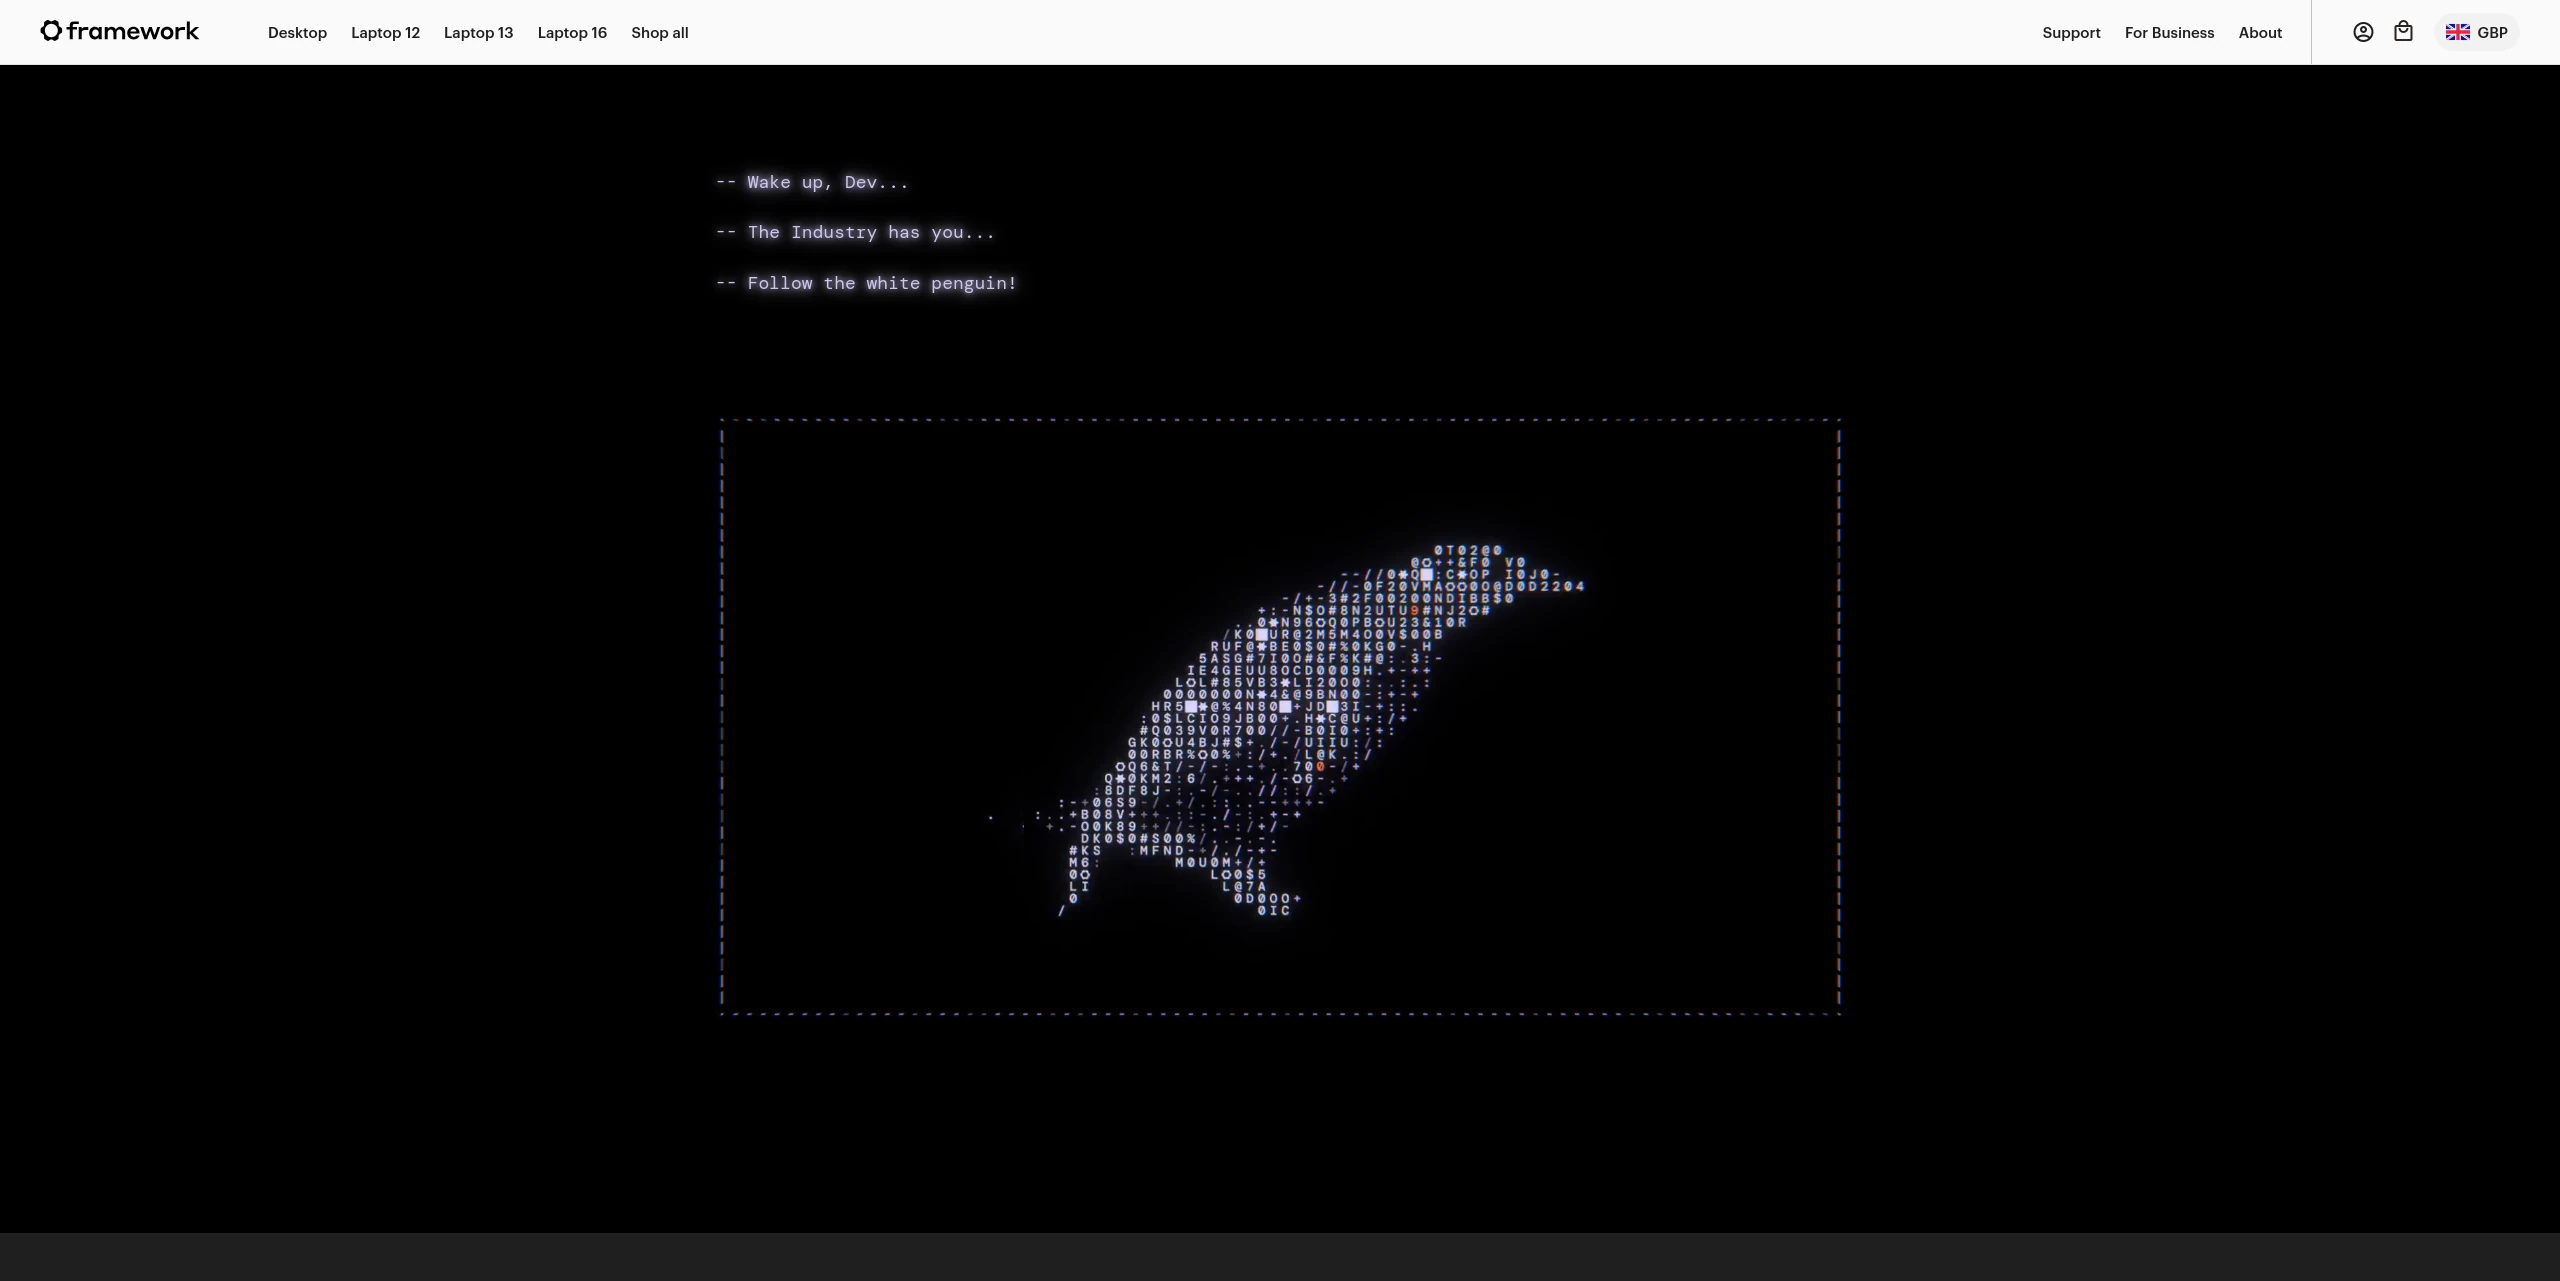The height and width of the screenshot is (1281, 2560).
Task: Open the Support menu
Action: pyautogui.click(x=2071, y=33)
